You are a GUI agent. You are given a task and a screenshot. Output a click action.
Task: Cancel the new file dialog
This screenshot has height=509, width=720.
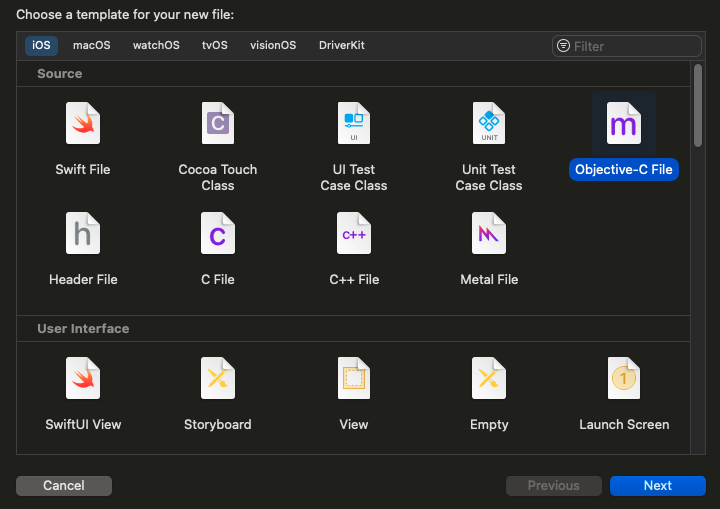pyautogui.click(x=64, y=486)
